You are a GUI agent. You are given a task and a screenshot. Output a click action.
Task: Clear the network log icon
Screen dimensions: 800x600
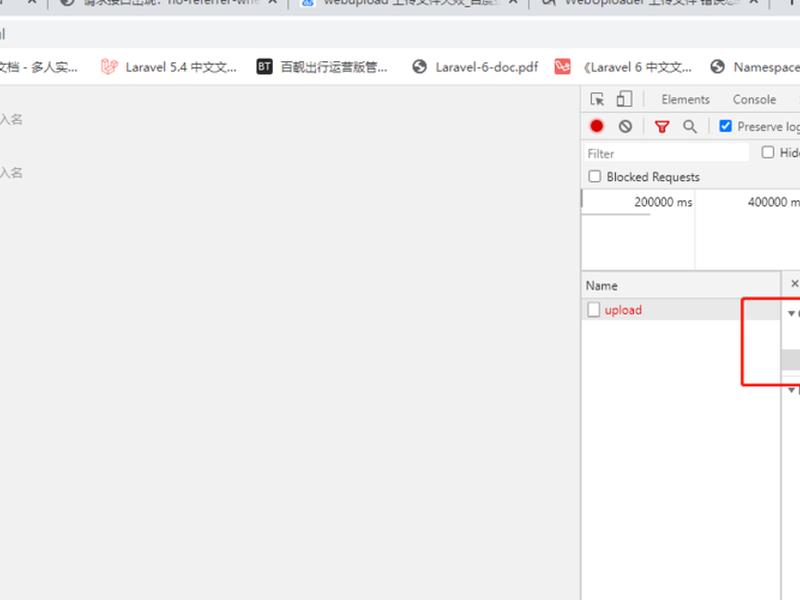[625, 126]
